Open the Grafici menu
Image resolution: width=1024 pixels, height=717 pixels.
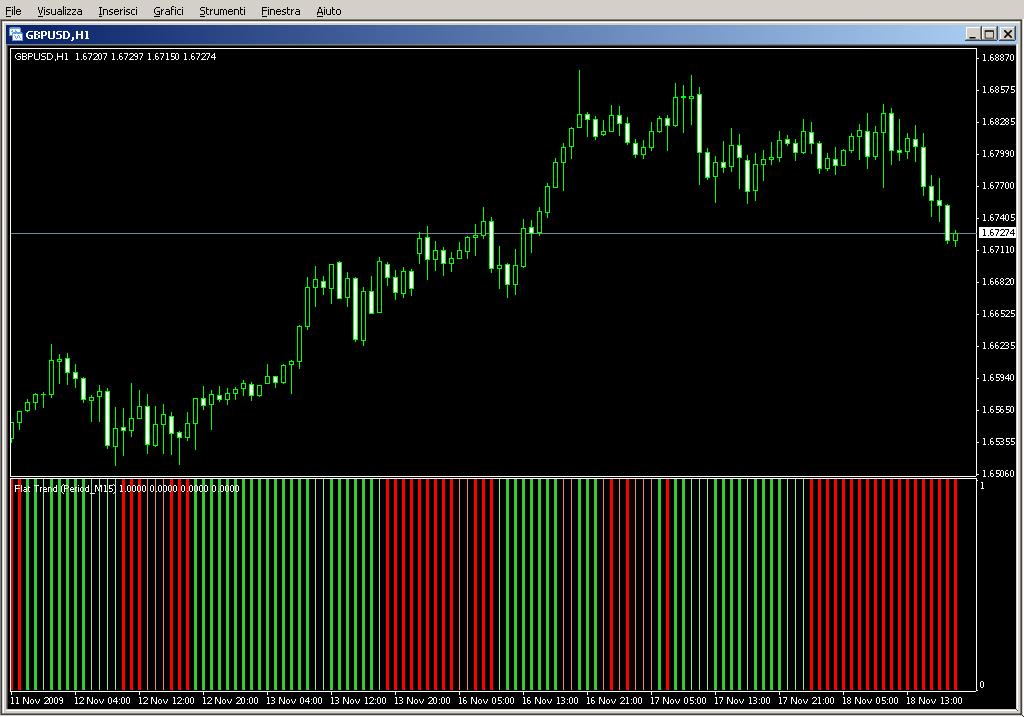click(x=168, y=11)
